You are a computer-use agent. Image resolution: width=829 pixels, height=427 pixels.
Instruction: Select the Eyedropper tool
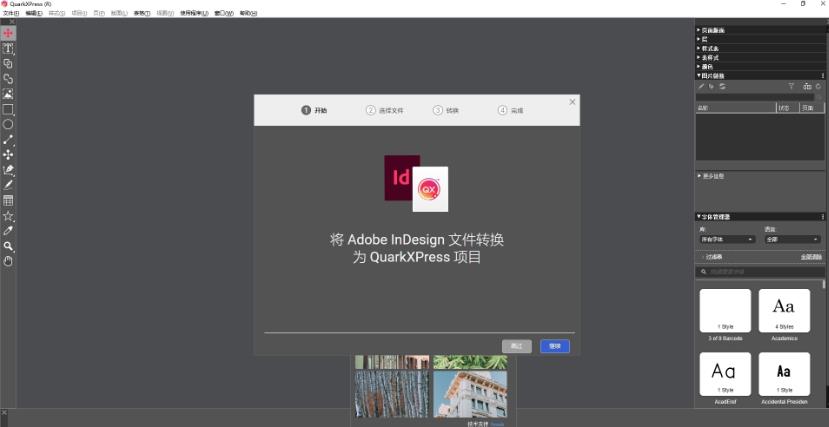point(8,231)
